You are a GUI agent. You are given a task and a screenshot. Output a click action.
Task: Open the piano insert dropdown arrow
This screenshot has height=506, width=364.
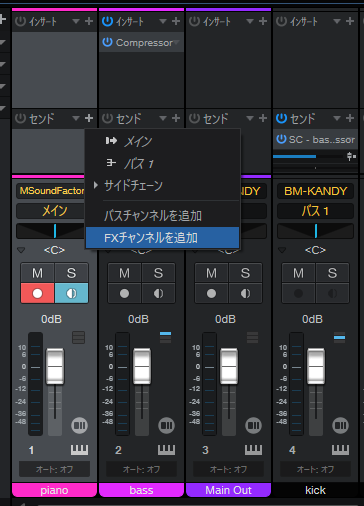coord(76,21)
